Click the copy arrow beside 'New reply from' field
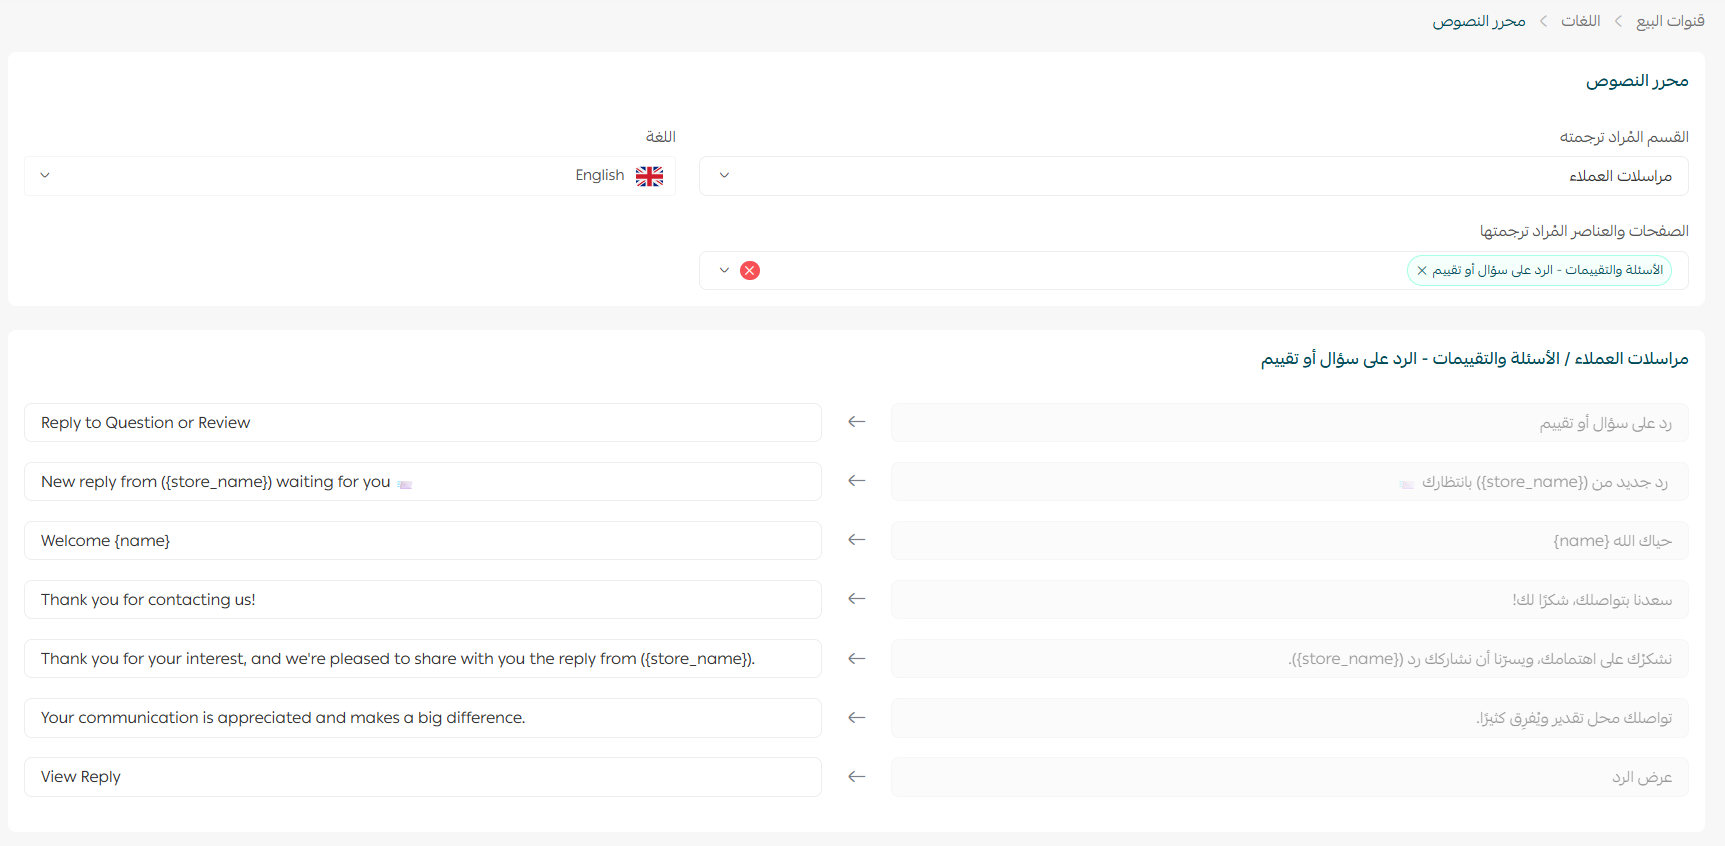This screenshot has height=846, width=1725. (x=856, y=481)
